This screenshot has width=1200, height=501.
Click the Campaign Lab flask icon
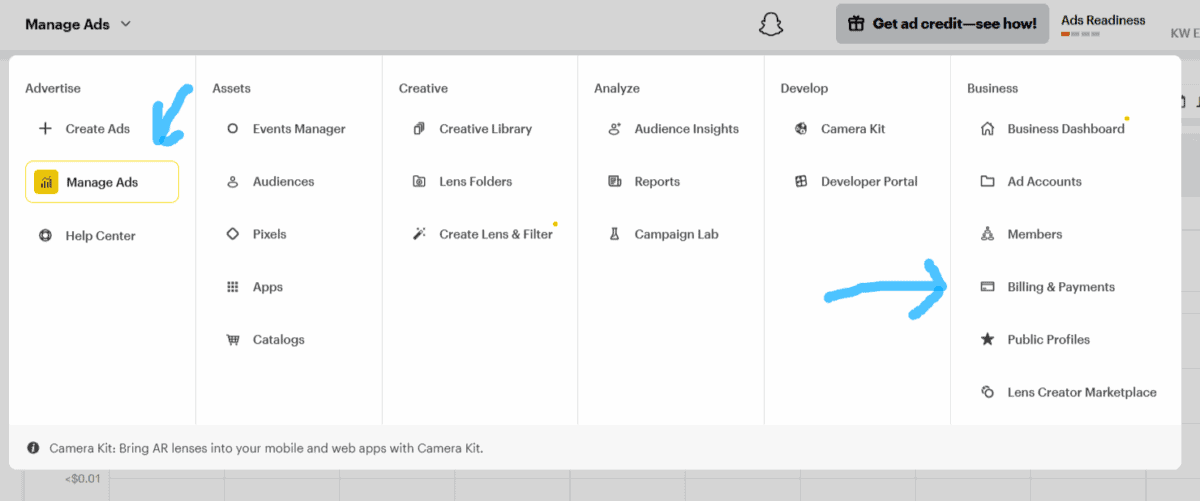click(615, 234)
